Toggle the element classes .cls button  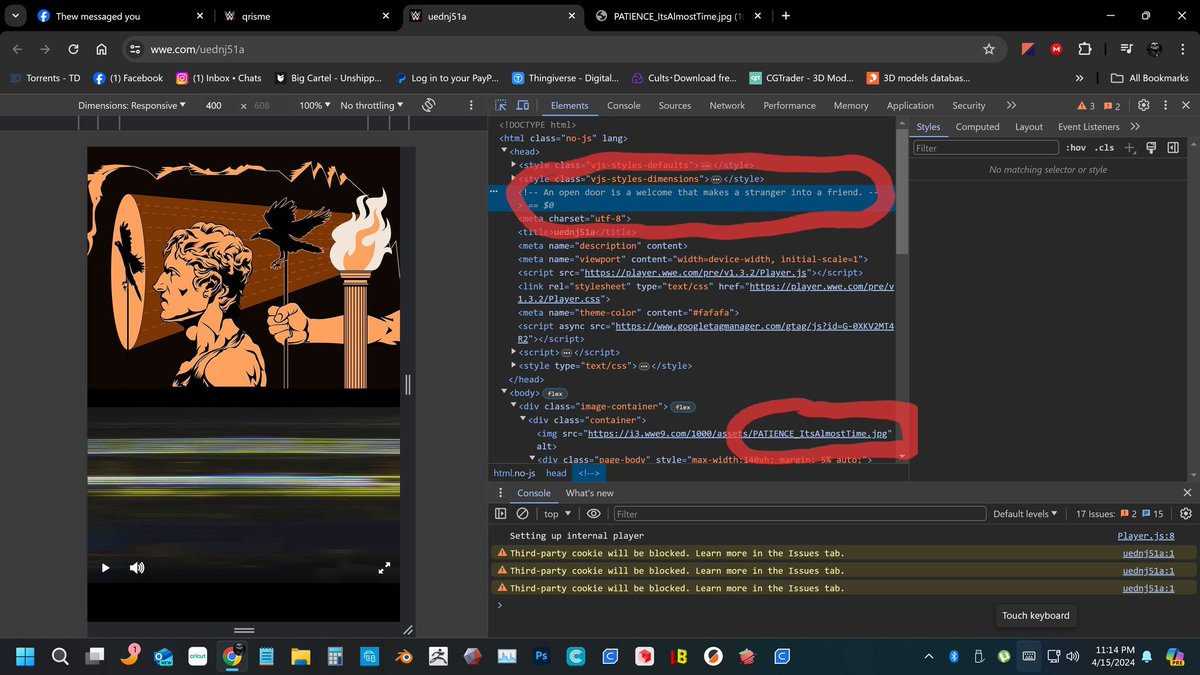tap(1104, 148)
